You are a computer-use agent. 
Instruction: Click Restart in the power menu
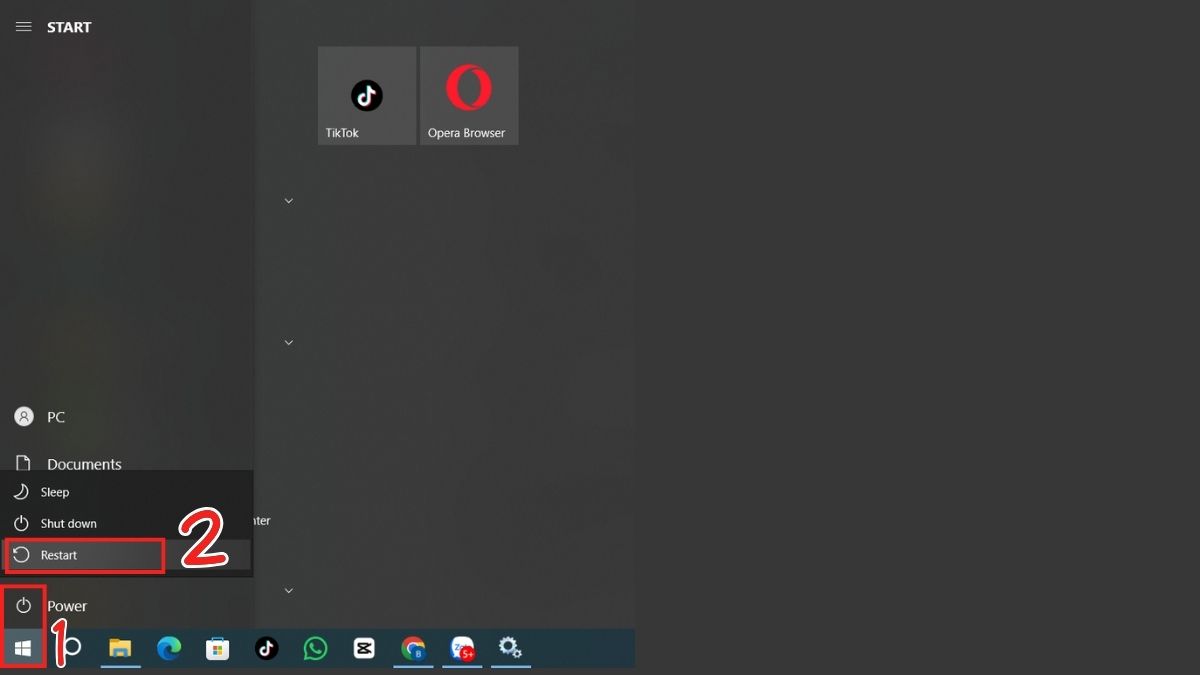58,555
